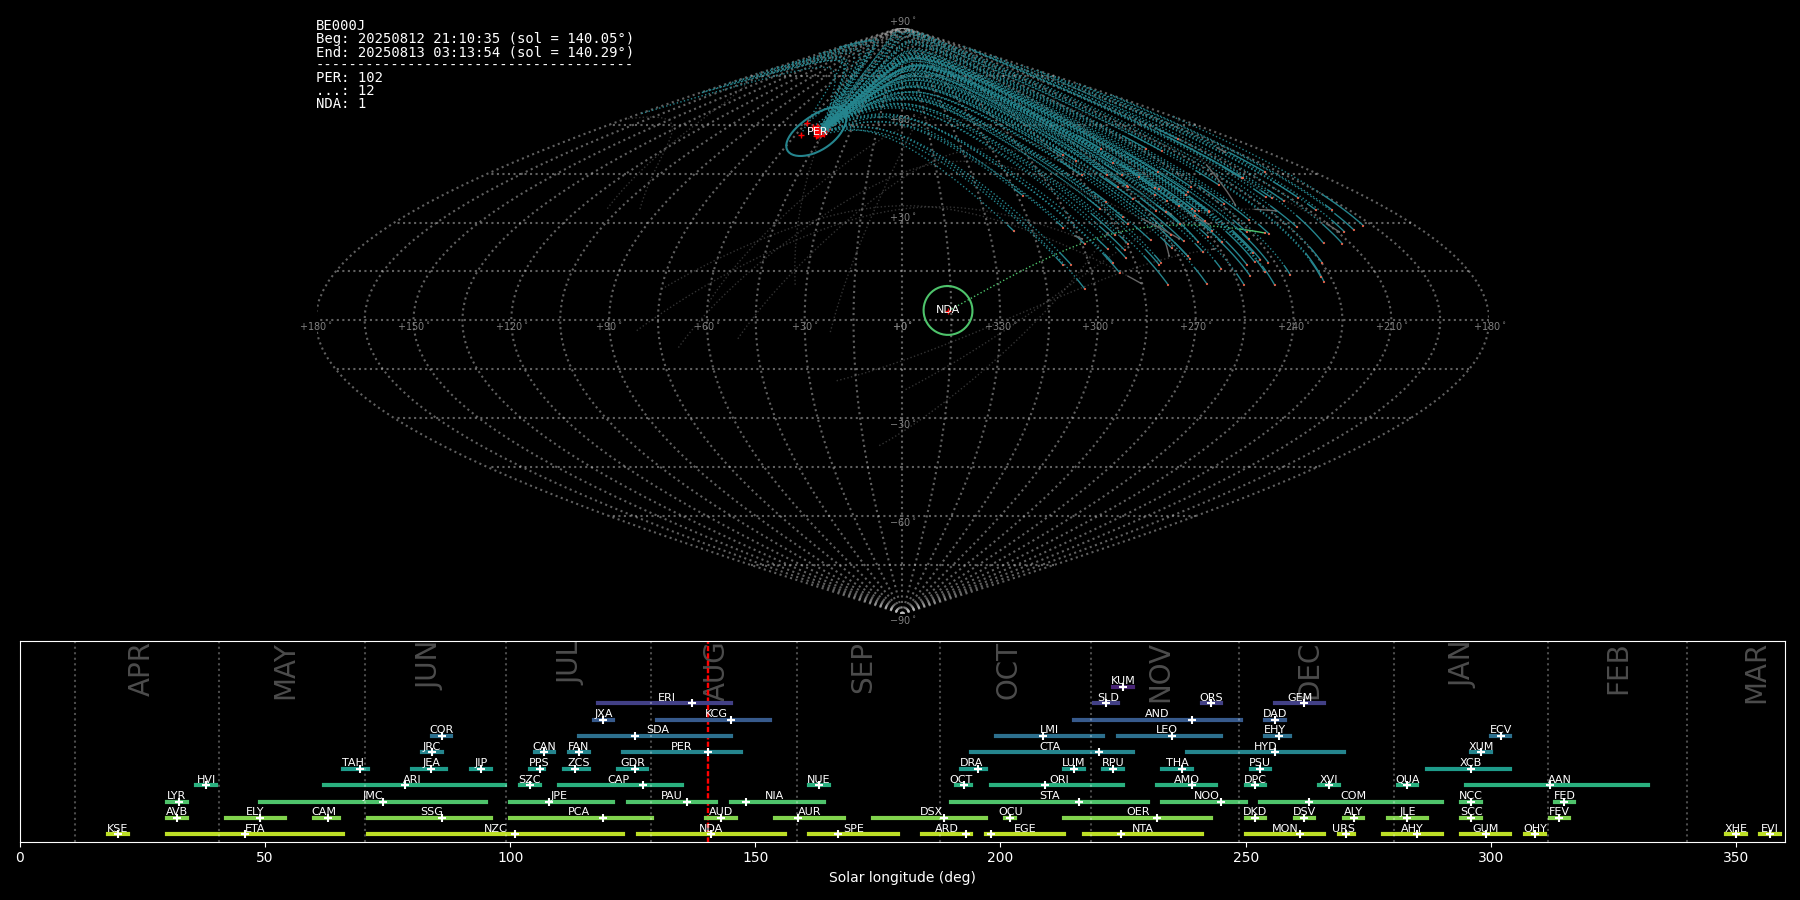Click the XUM shower label
The width and height of the screenshot is (1800, 900).
(1481, 747)
